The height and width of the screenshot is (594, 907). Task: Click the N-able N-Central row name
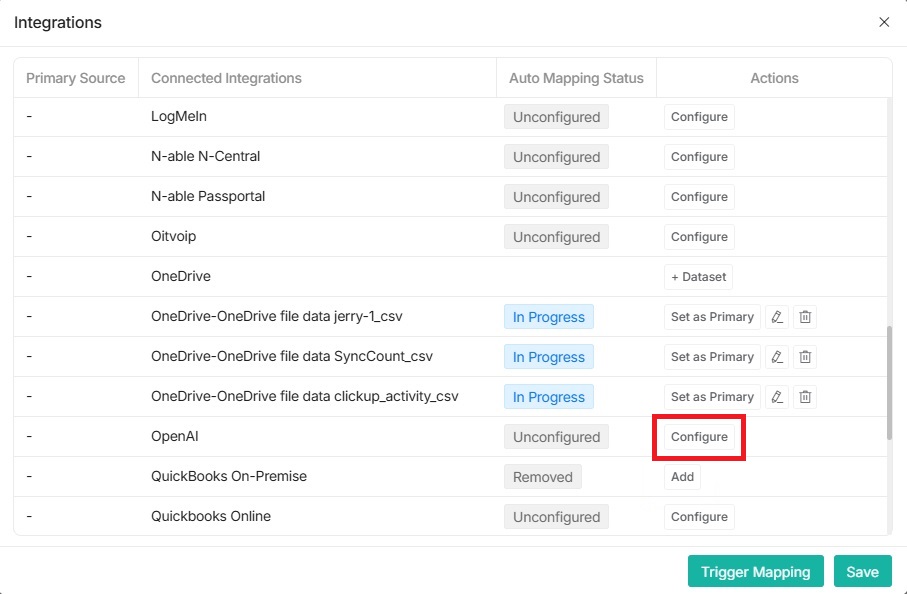point(205,156)
